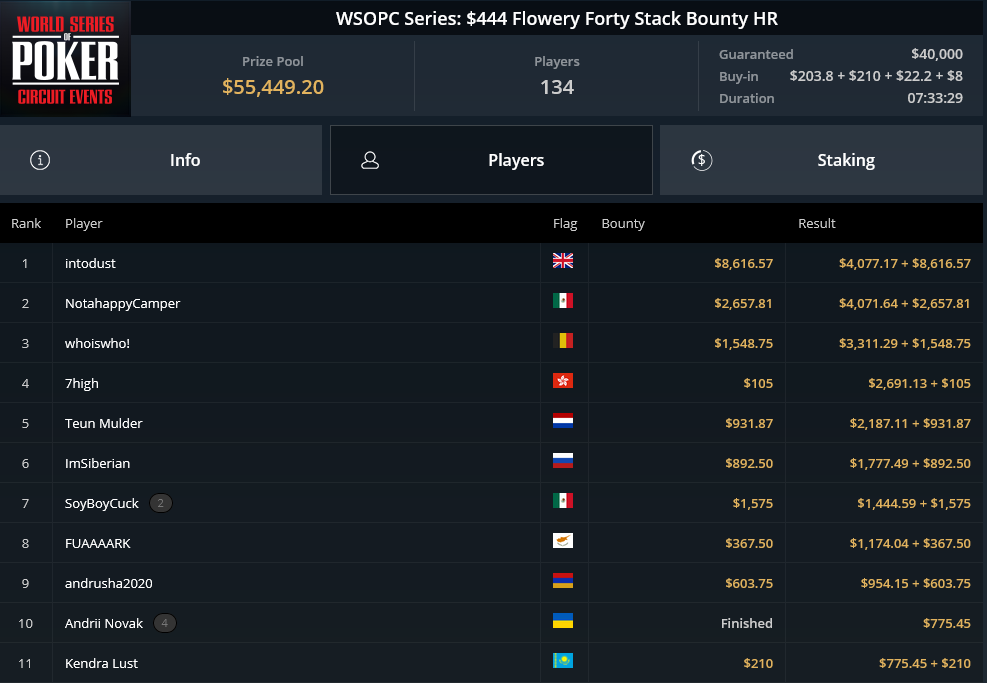Click the Ukraine flag for Andrii Novak

pos(563,621)
